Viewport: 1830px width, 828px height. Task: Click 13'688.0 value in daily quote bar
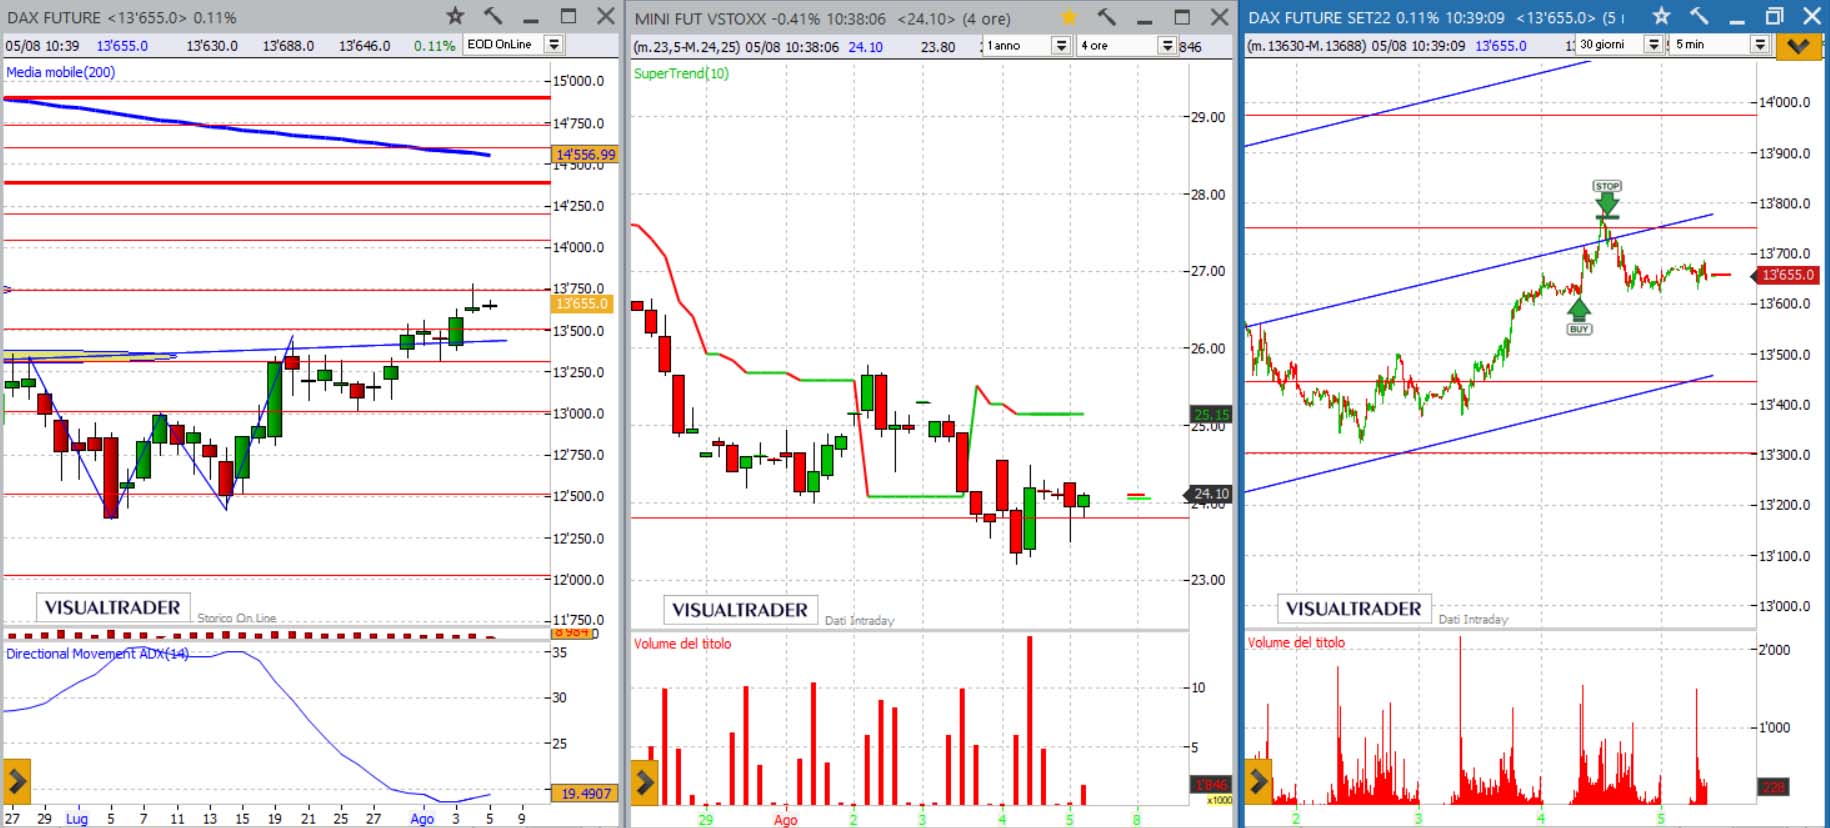288,45
